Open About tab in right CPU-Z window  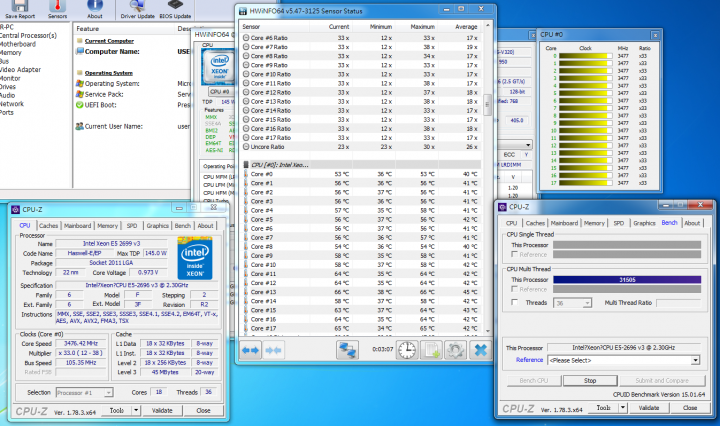[692, 223]
